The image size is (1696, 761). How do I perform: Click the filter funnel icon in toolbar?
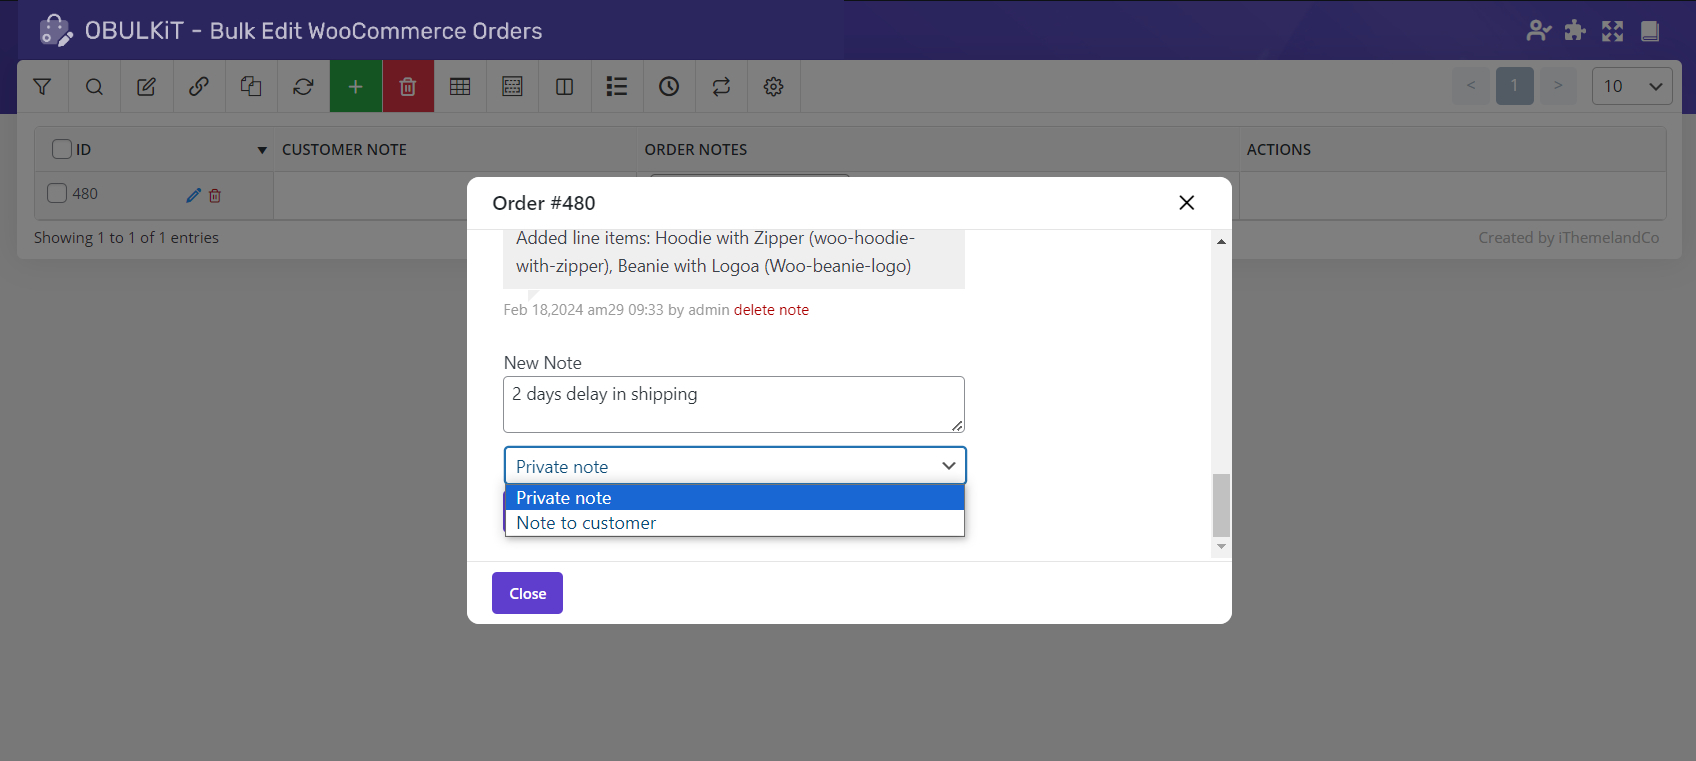42,87
